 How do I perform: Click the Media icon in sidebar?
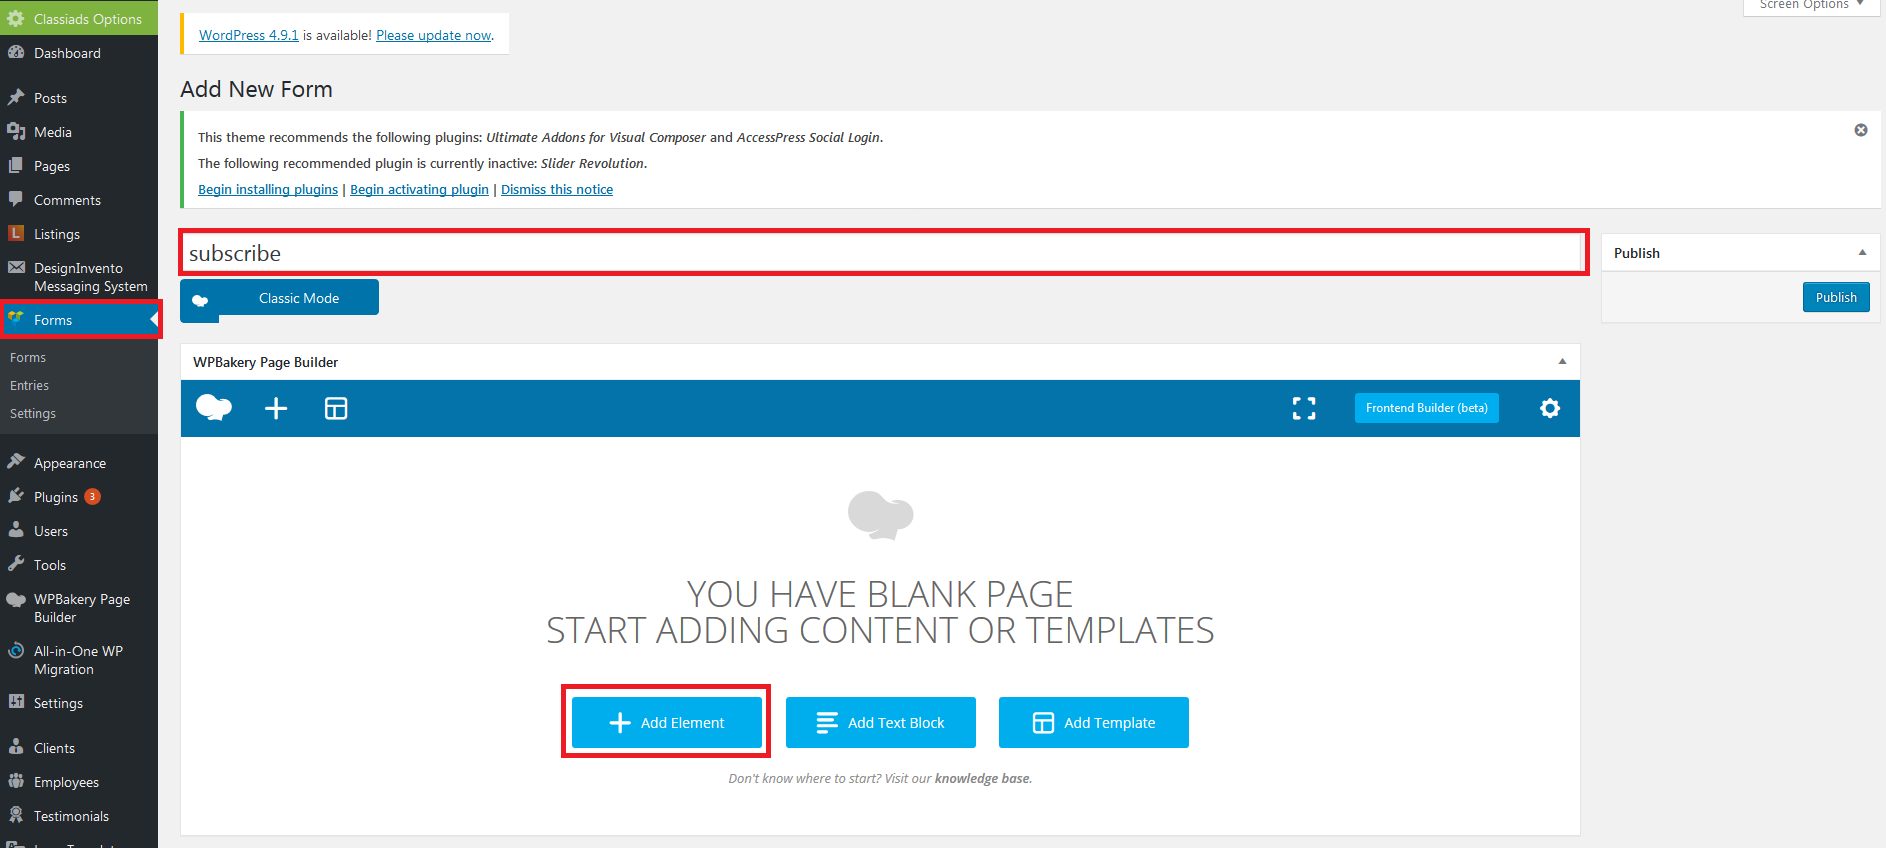click(16, 131)
